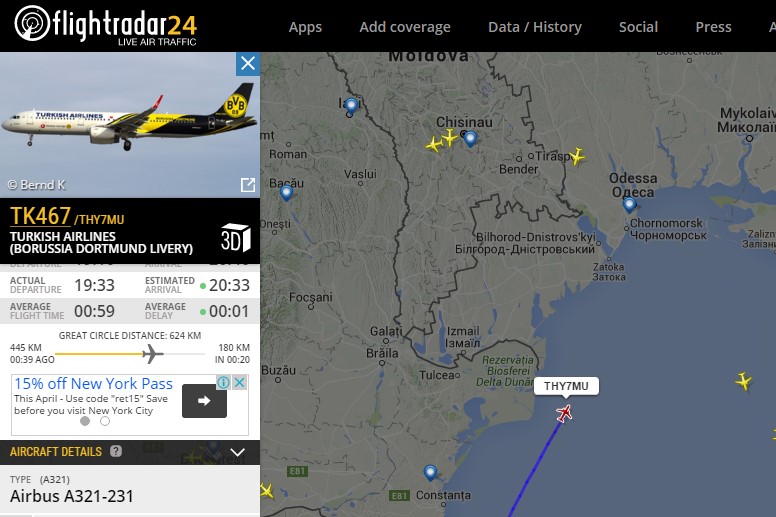Screen dimensions: 776x517
Task: Open the Aircraft Details help question icon
Action: [x=116, y=451]
